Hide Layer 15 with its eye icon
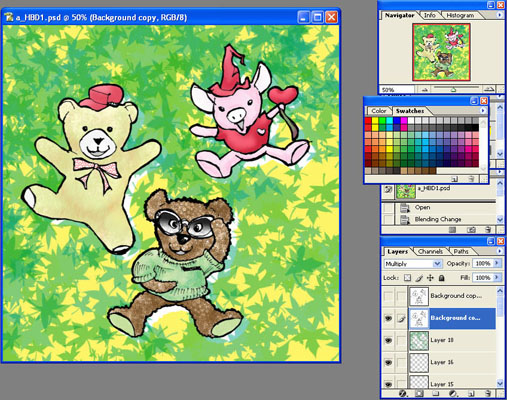 coord(388,384)
